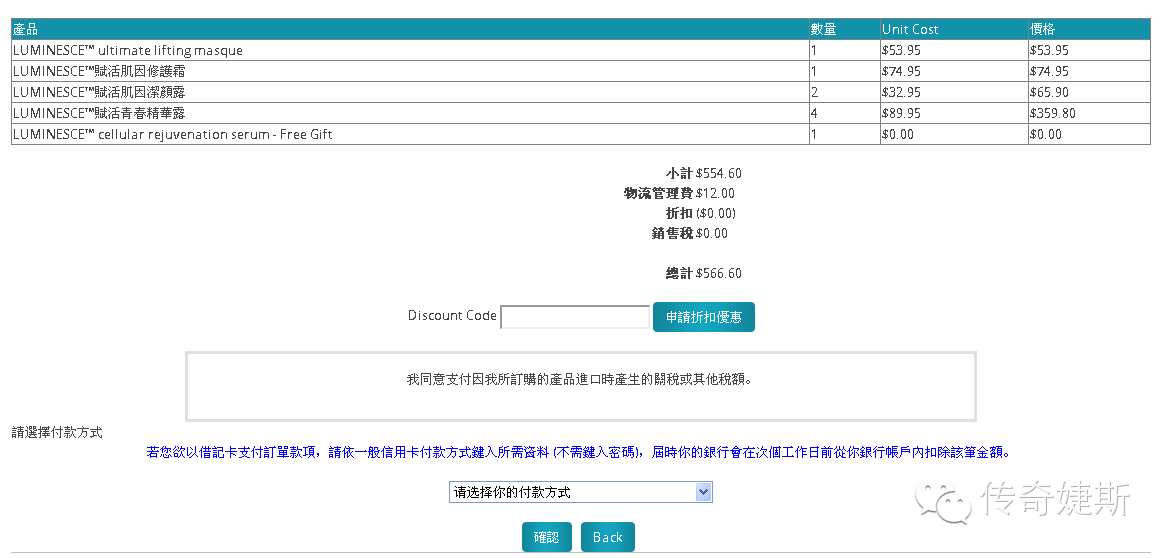Screen dimensions: 1167x558
Task: Open the 请选择你的付款方式 payment dropdown
Action: click(581, 492)
